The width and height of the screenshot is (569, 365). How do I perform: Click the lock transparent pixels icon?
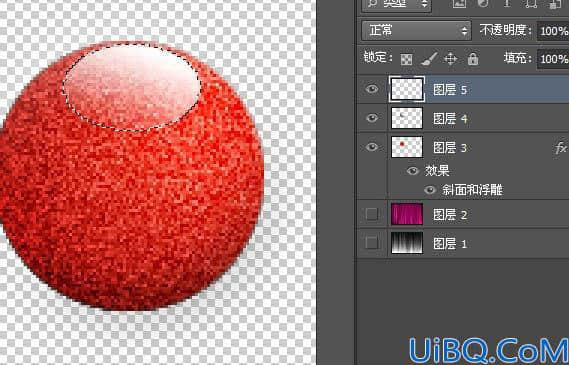406,59
